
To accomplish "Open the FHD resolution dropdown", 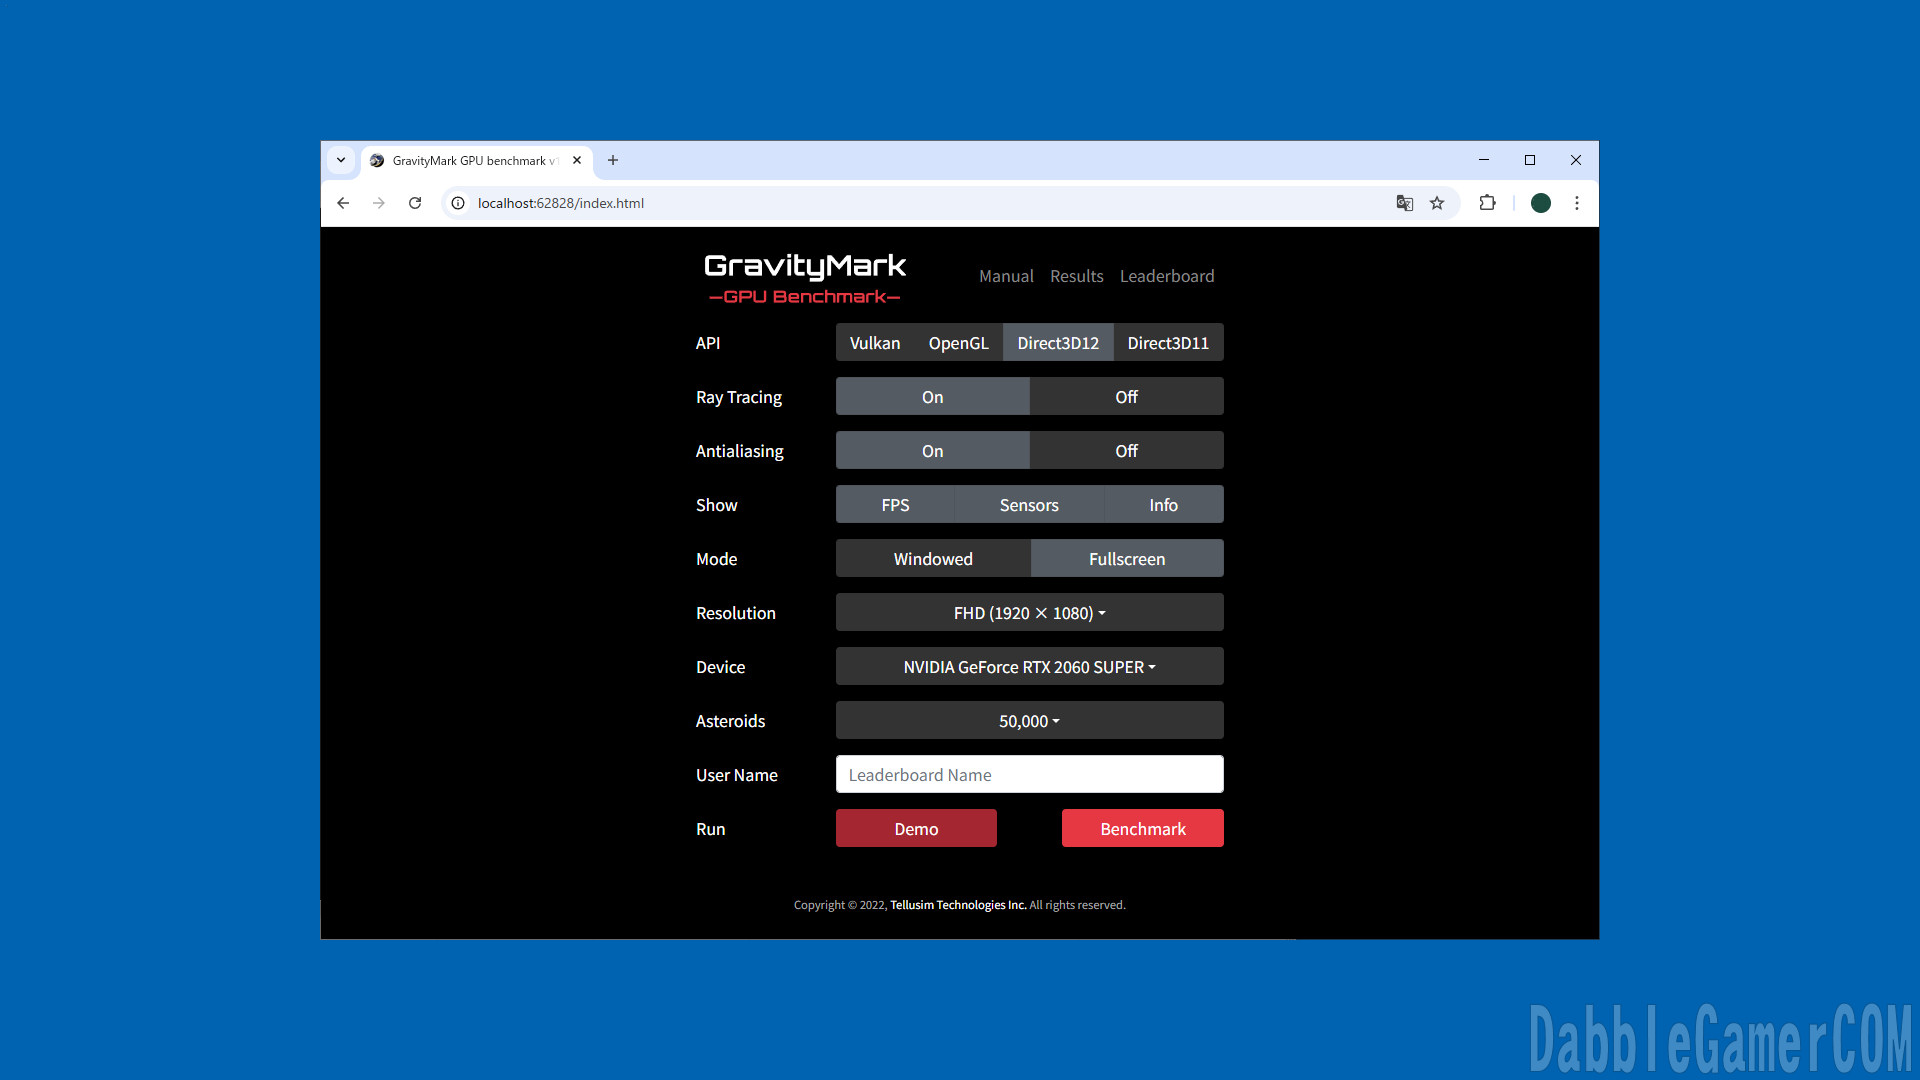I will (x=1029, y=613).
